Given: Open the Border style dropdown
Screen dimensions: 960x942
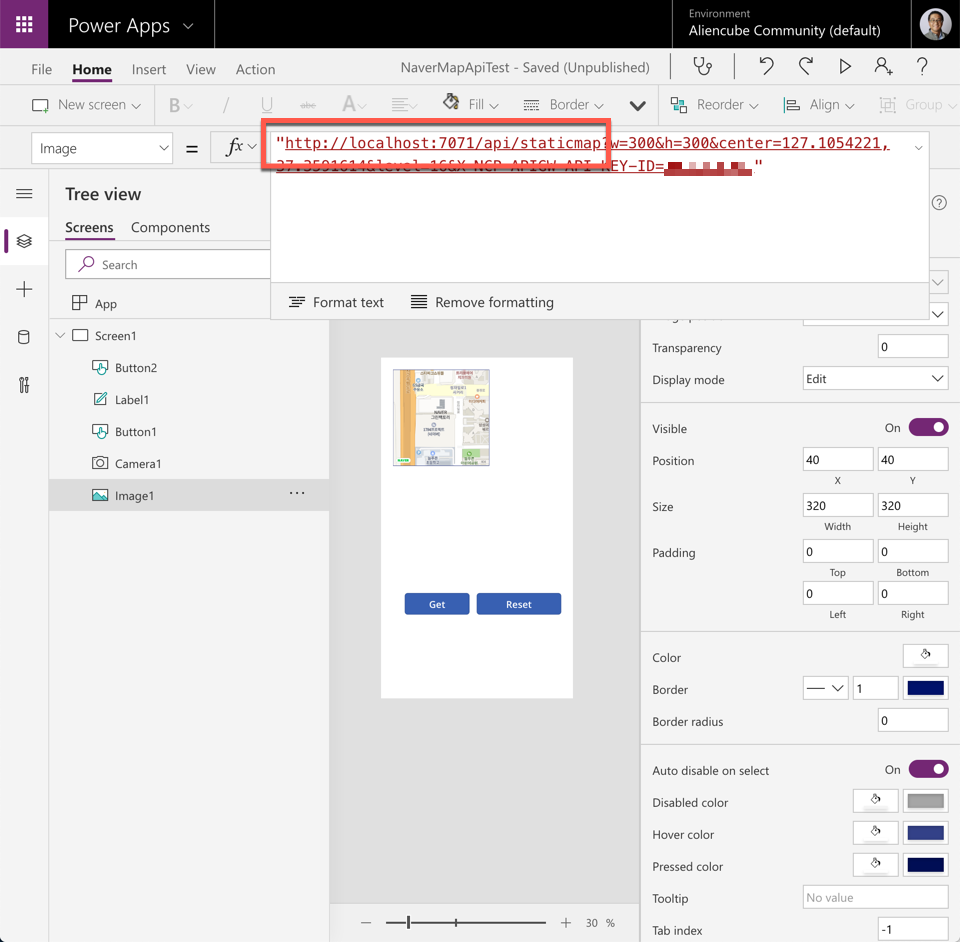Looking at the screenshot, I should pyautogui.click(x=825, y=688).
